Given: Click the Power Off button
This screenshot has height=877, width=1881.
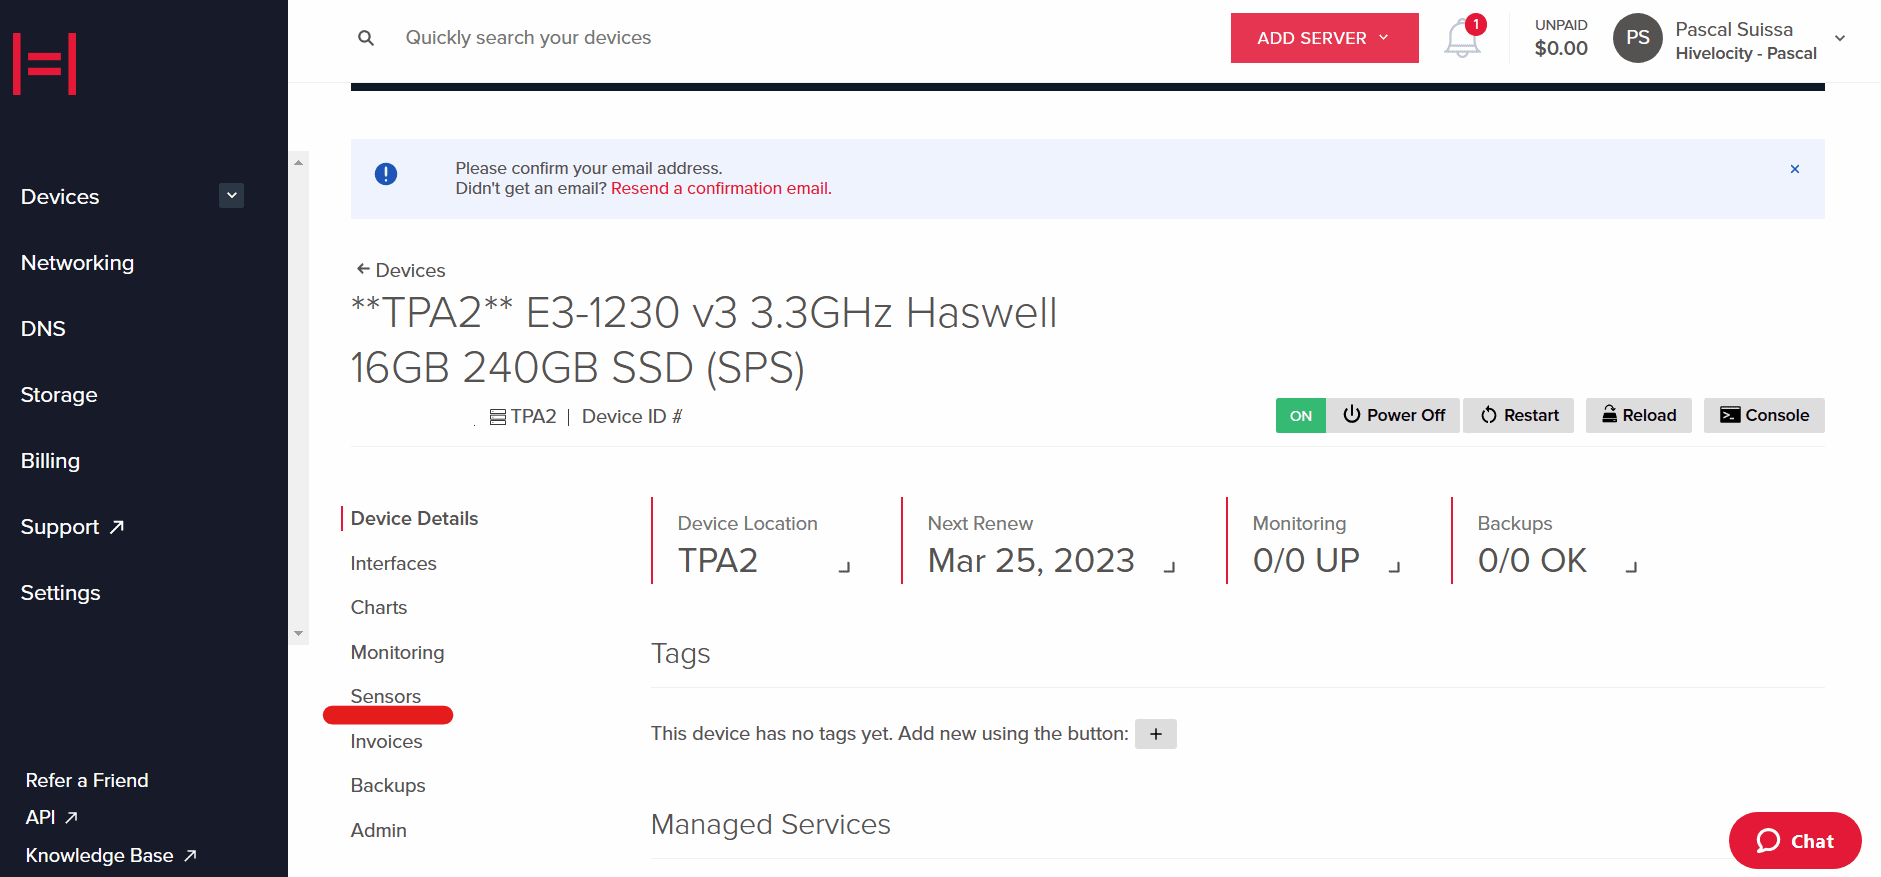Looking at the screenshot, I should [x=1393, y=416].
